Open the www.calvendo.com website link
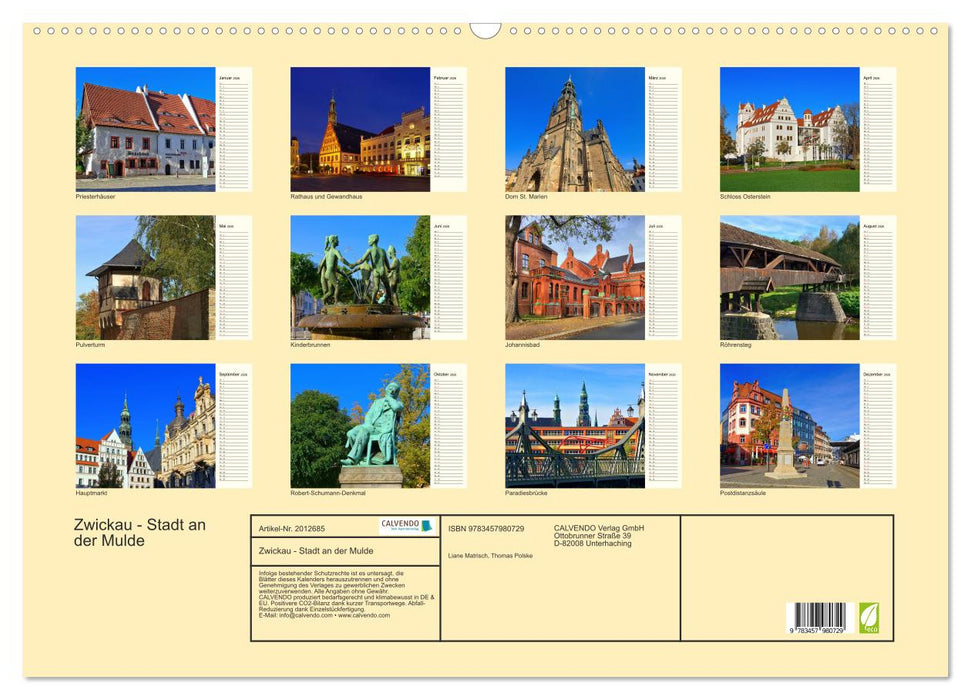Image resolution: width=971 pixels, height=700 pixels. 363,615
